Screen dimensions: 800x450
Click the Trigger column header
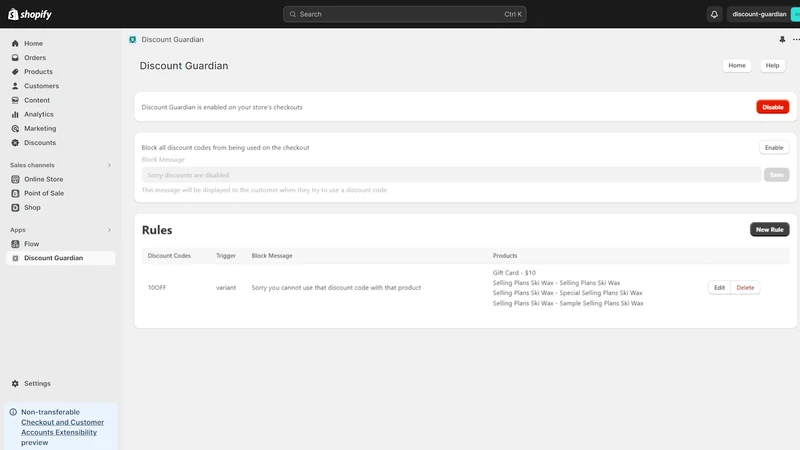226,256
